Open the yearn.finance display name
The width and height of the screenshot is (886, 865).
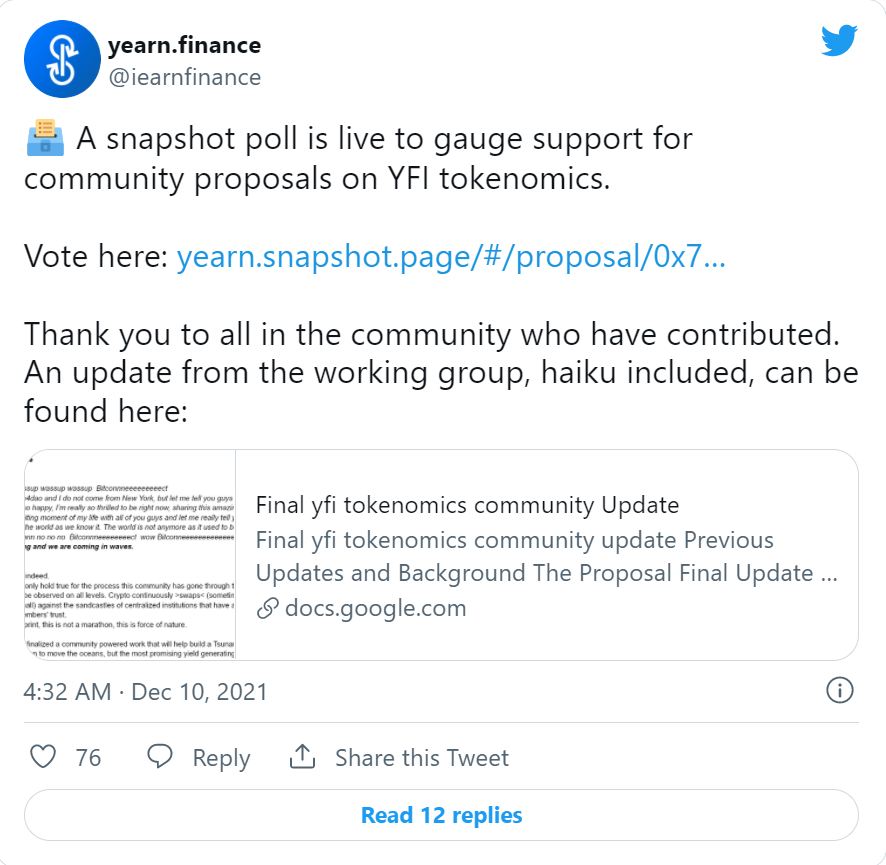(184, 45)
